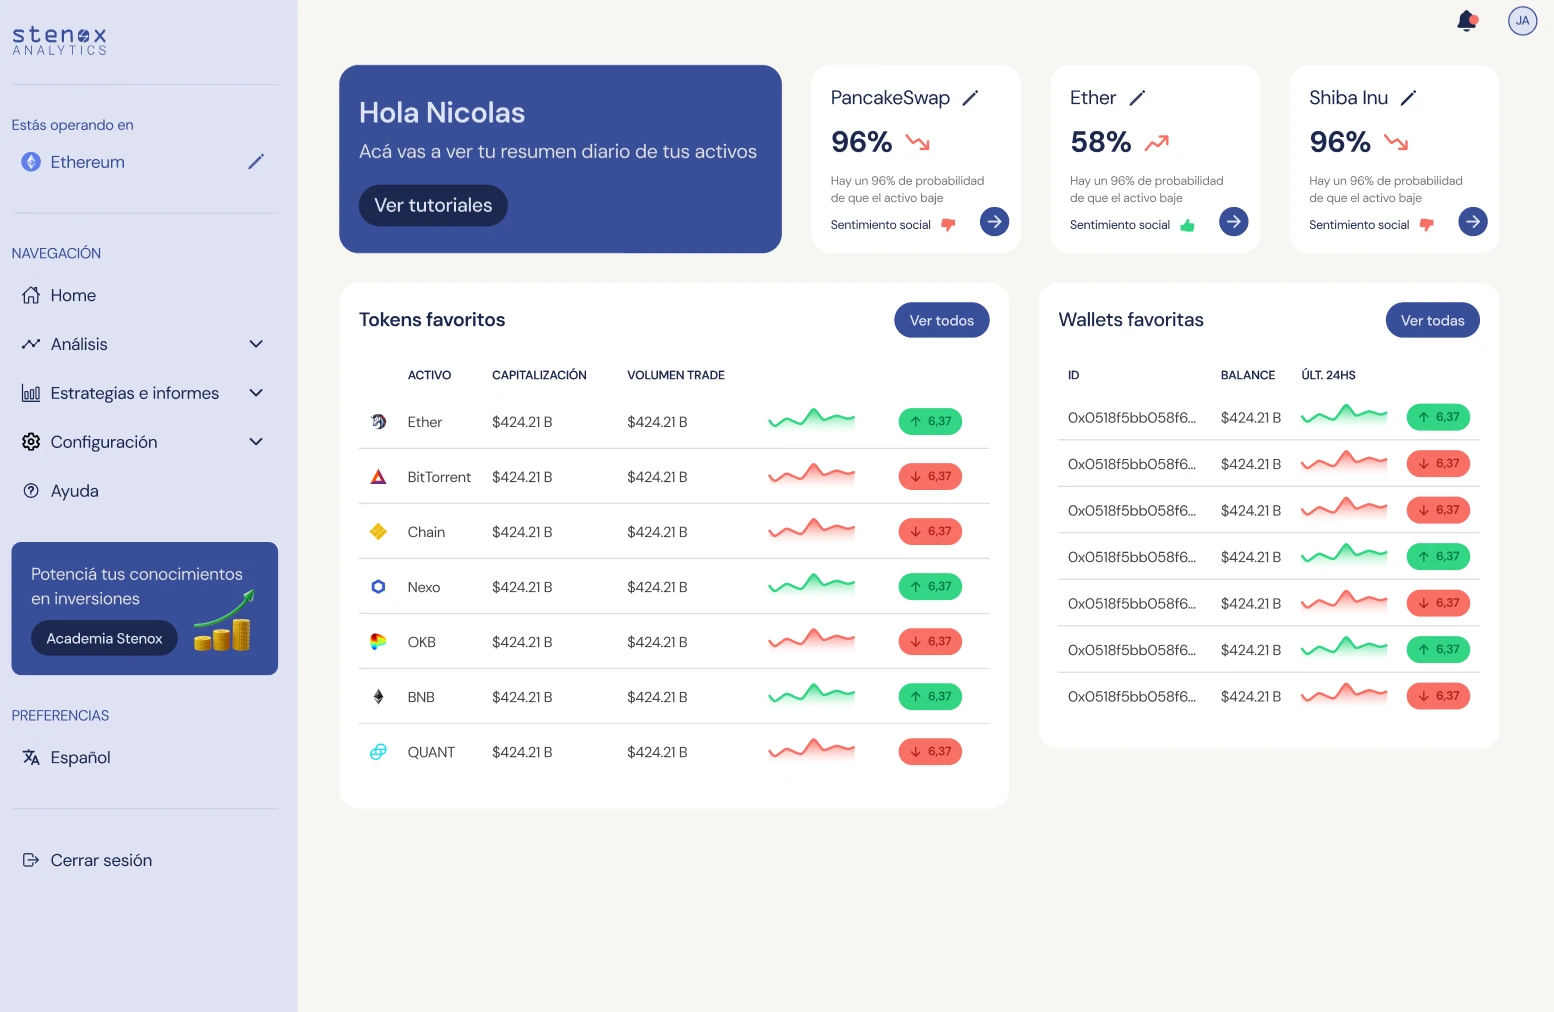The width and height of the screenshot is (1554, 1012).
Task: Edit the PancakeSwap card with pencil icon
Action: pos(970,98)
